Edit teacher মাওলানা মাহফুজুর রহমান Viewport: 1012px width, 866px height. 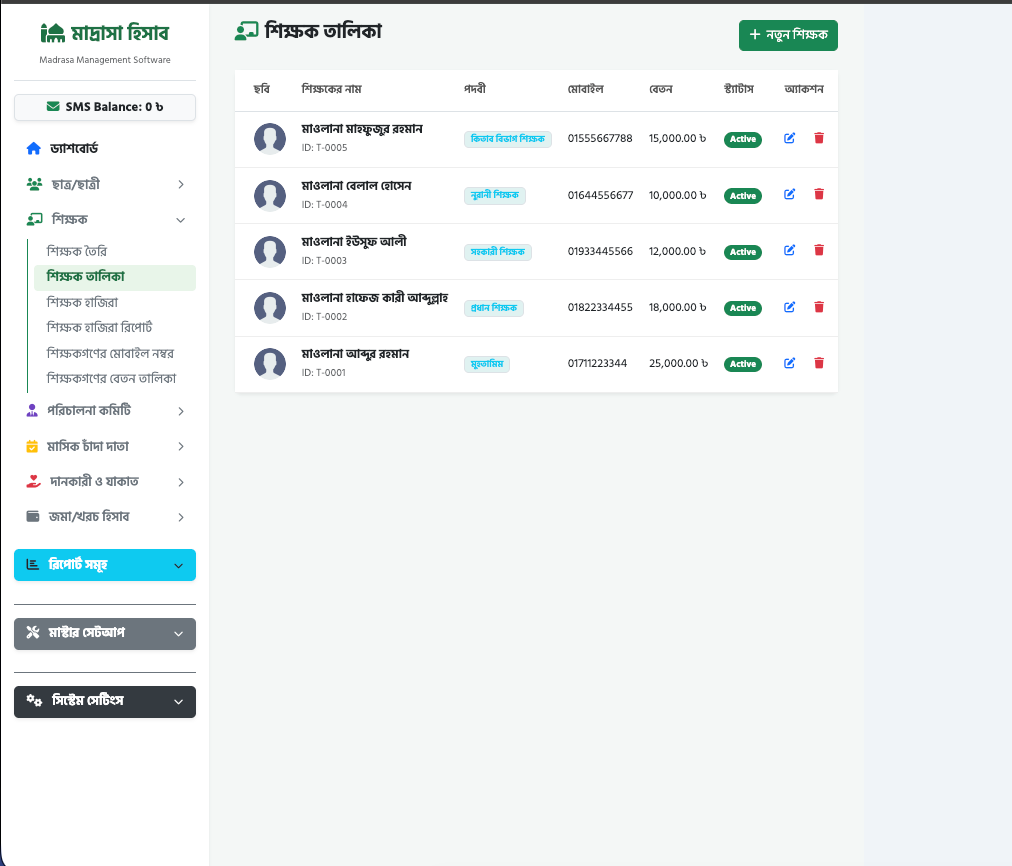point(789,138)
